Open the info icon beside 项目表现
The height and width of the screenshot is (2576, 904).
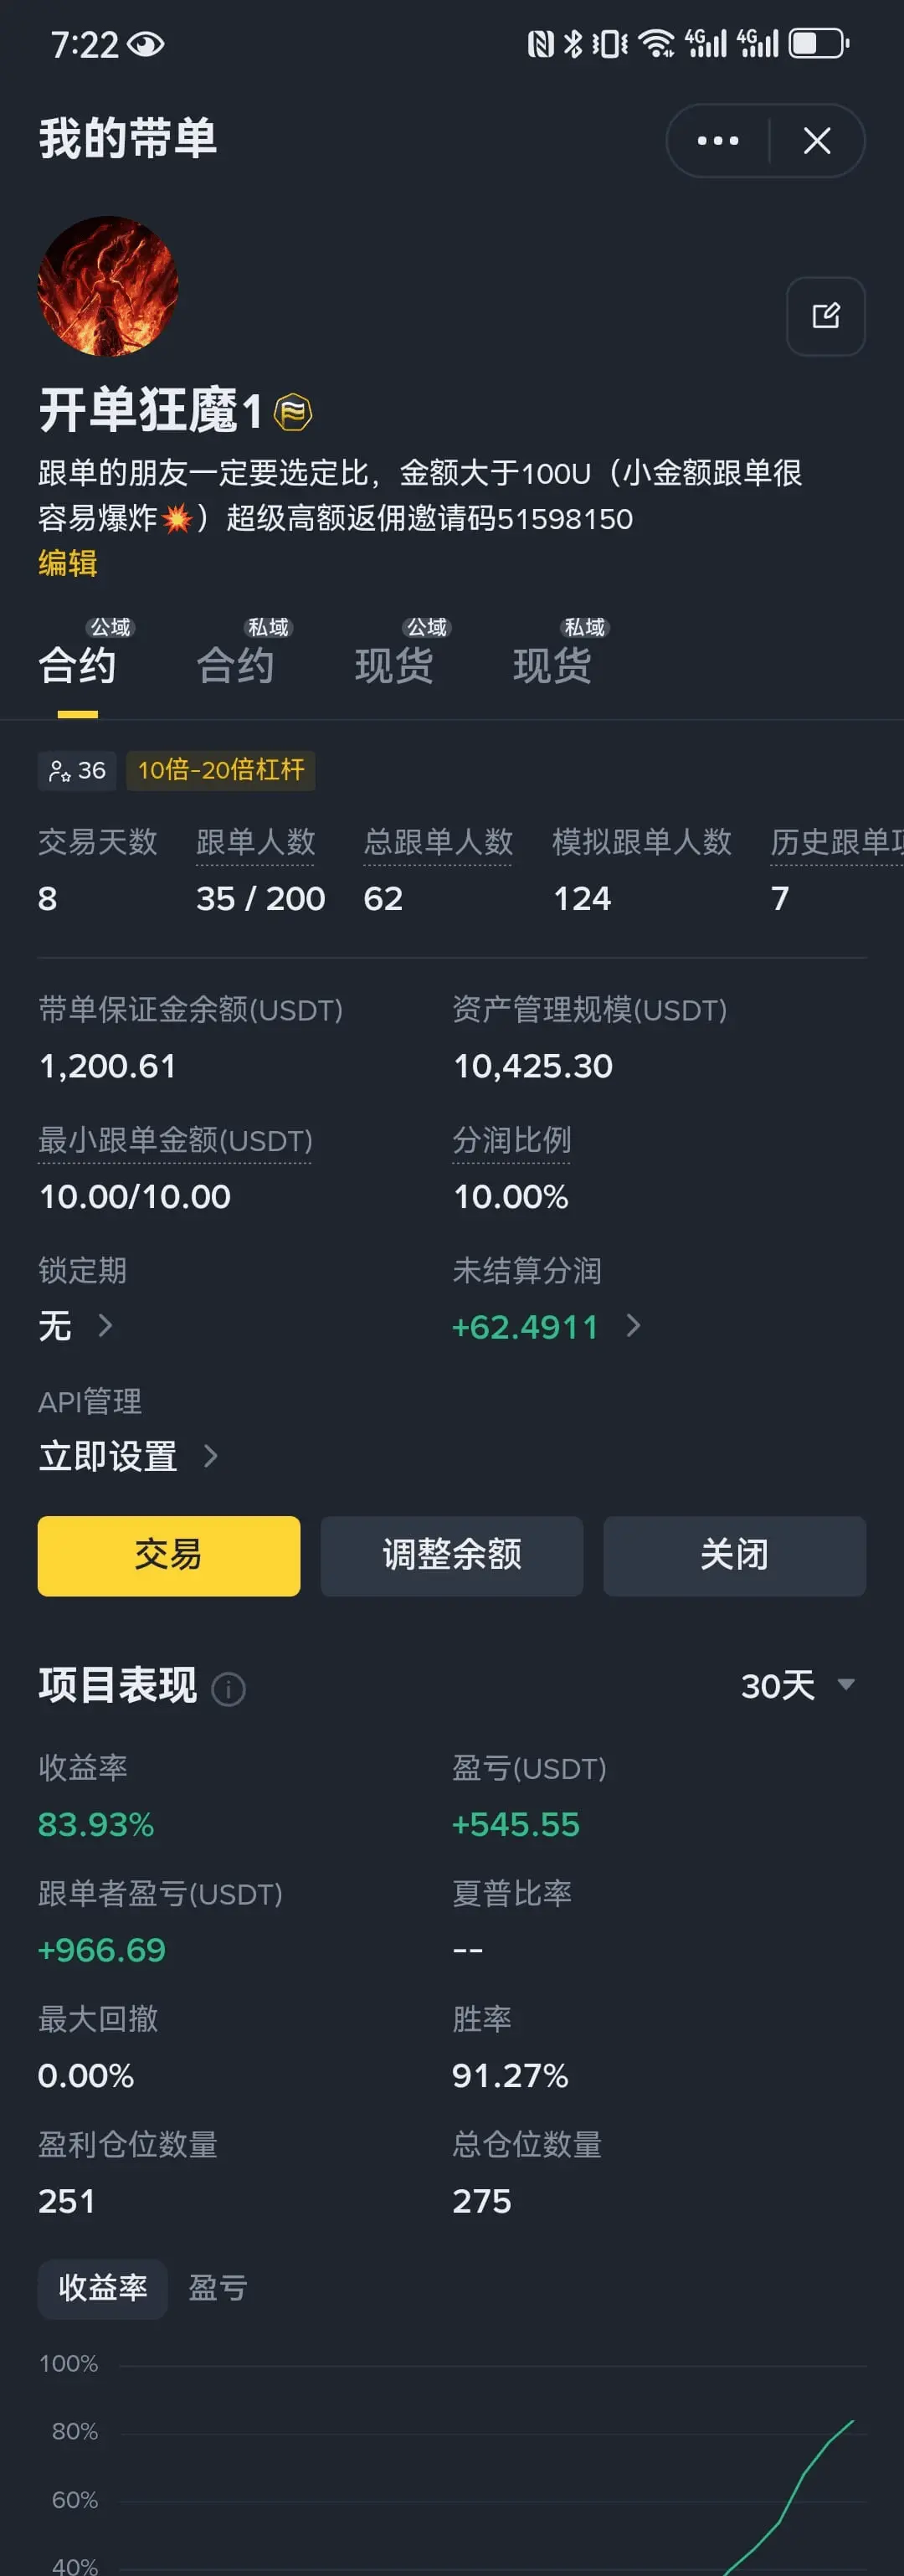click(x=228, y=1689)
